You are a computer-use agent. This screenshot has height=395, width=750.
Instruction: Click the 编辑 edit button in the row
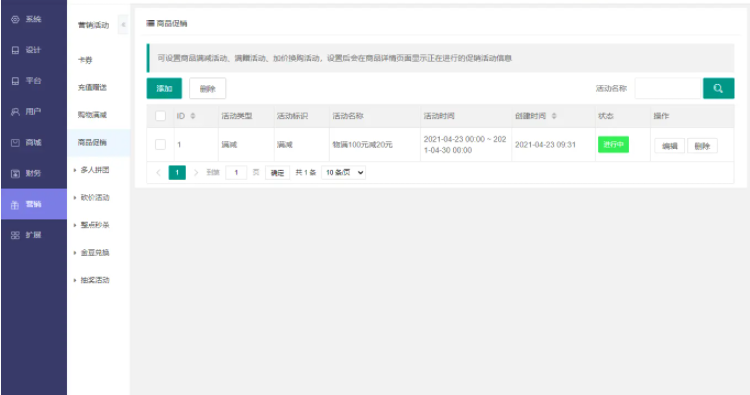point(669,146)
